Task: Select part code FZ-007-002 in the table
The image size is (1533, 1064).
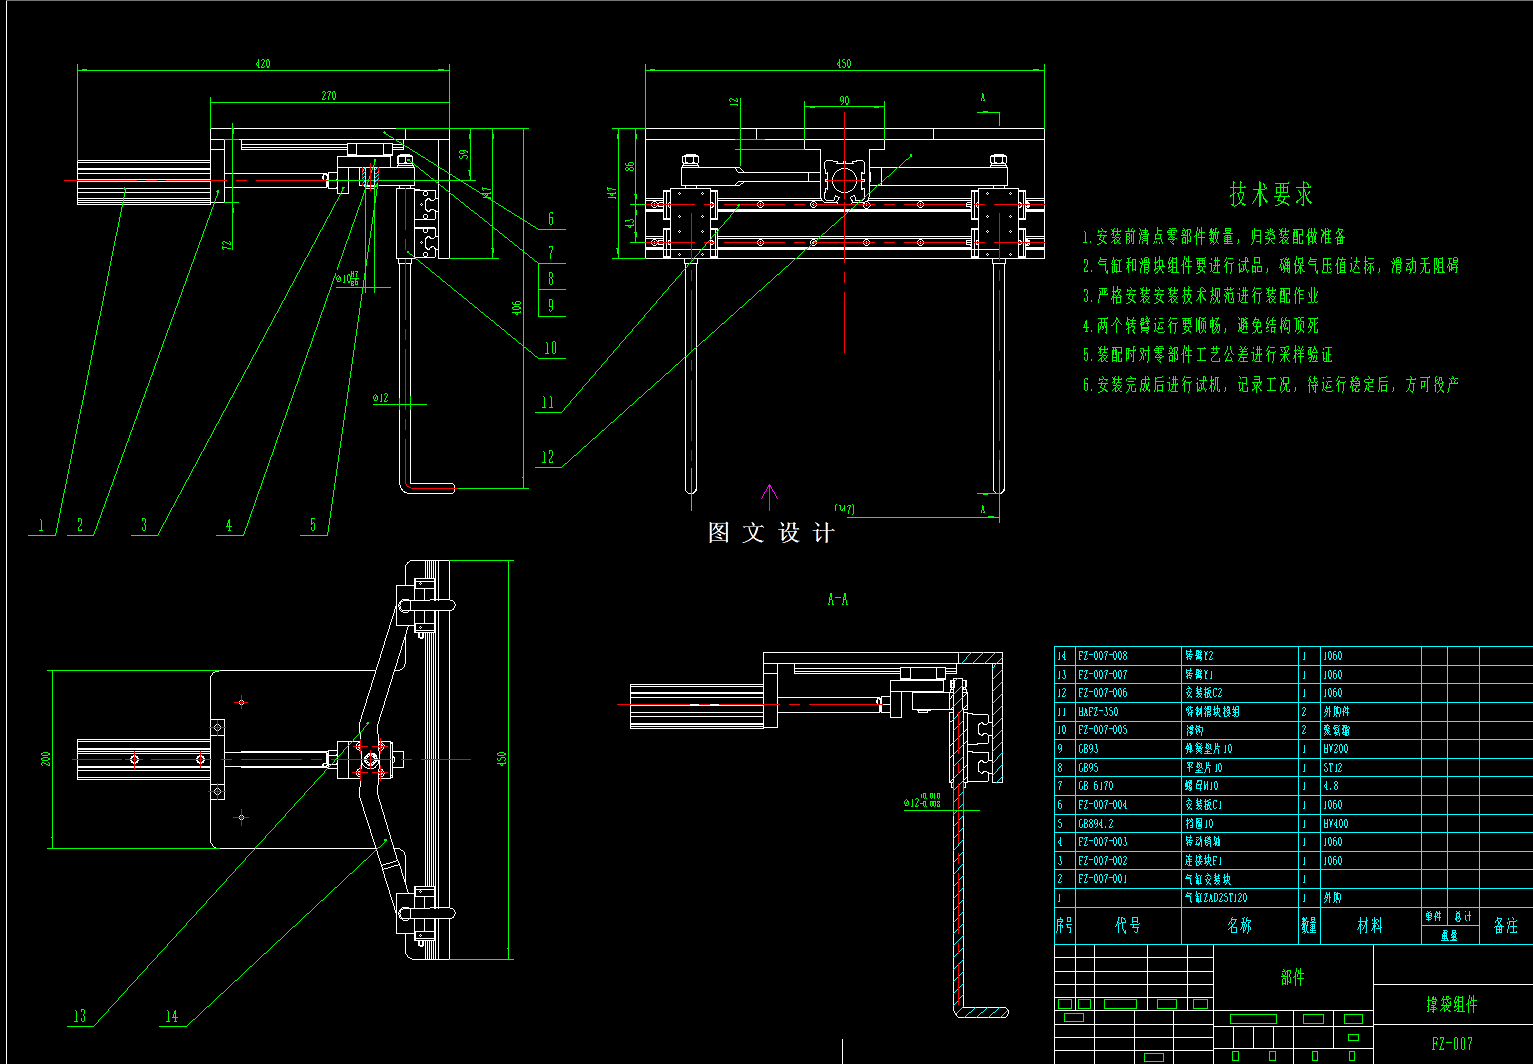Action: click(1102, 861)
